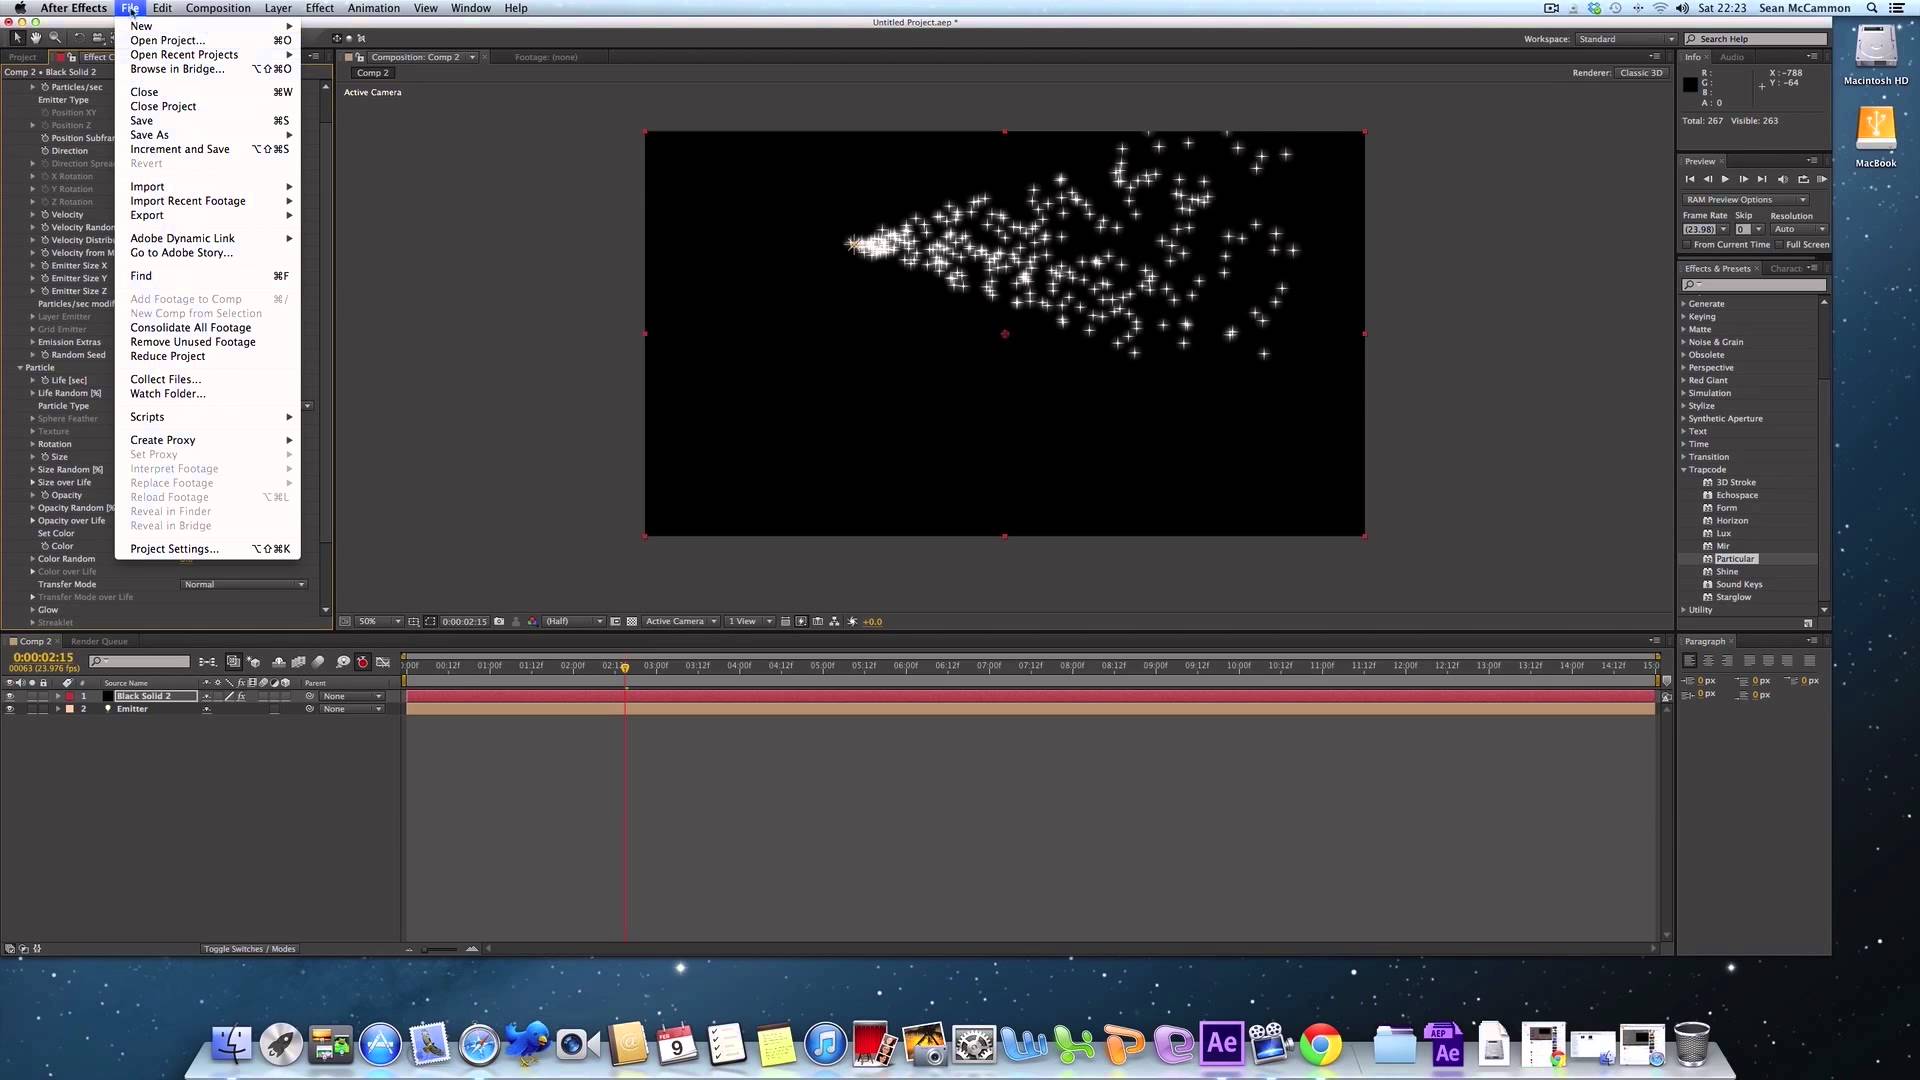This screenshot has height=1080, width=1920.
Task: Mute audio in Preview panel
Action: (x=1783, y=179)
